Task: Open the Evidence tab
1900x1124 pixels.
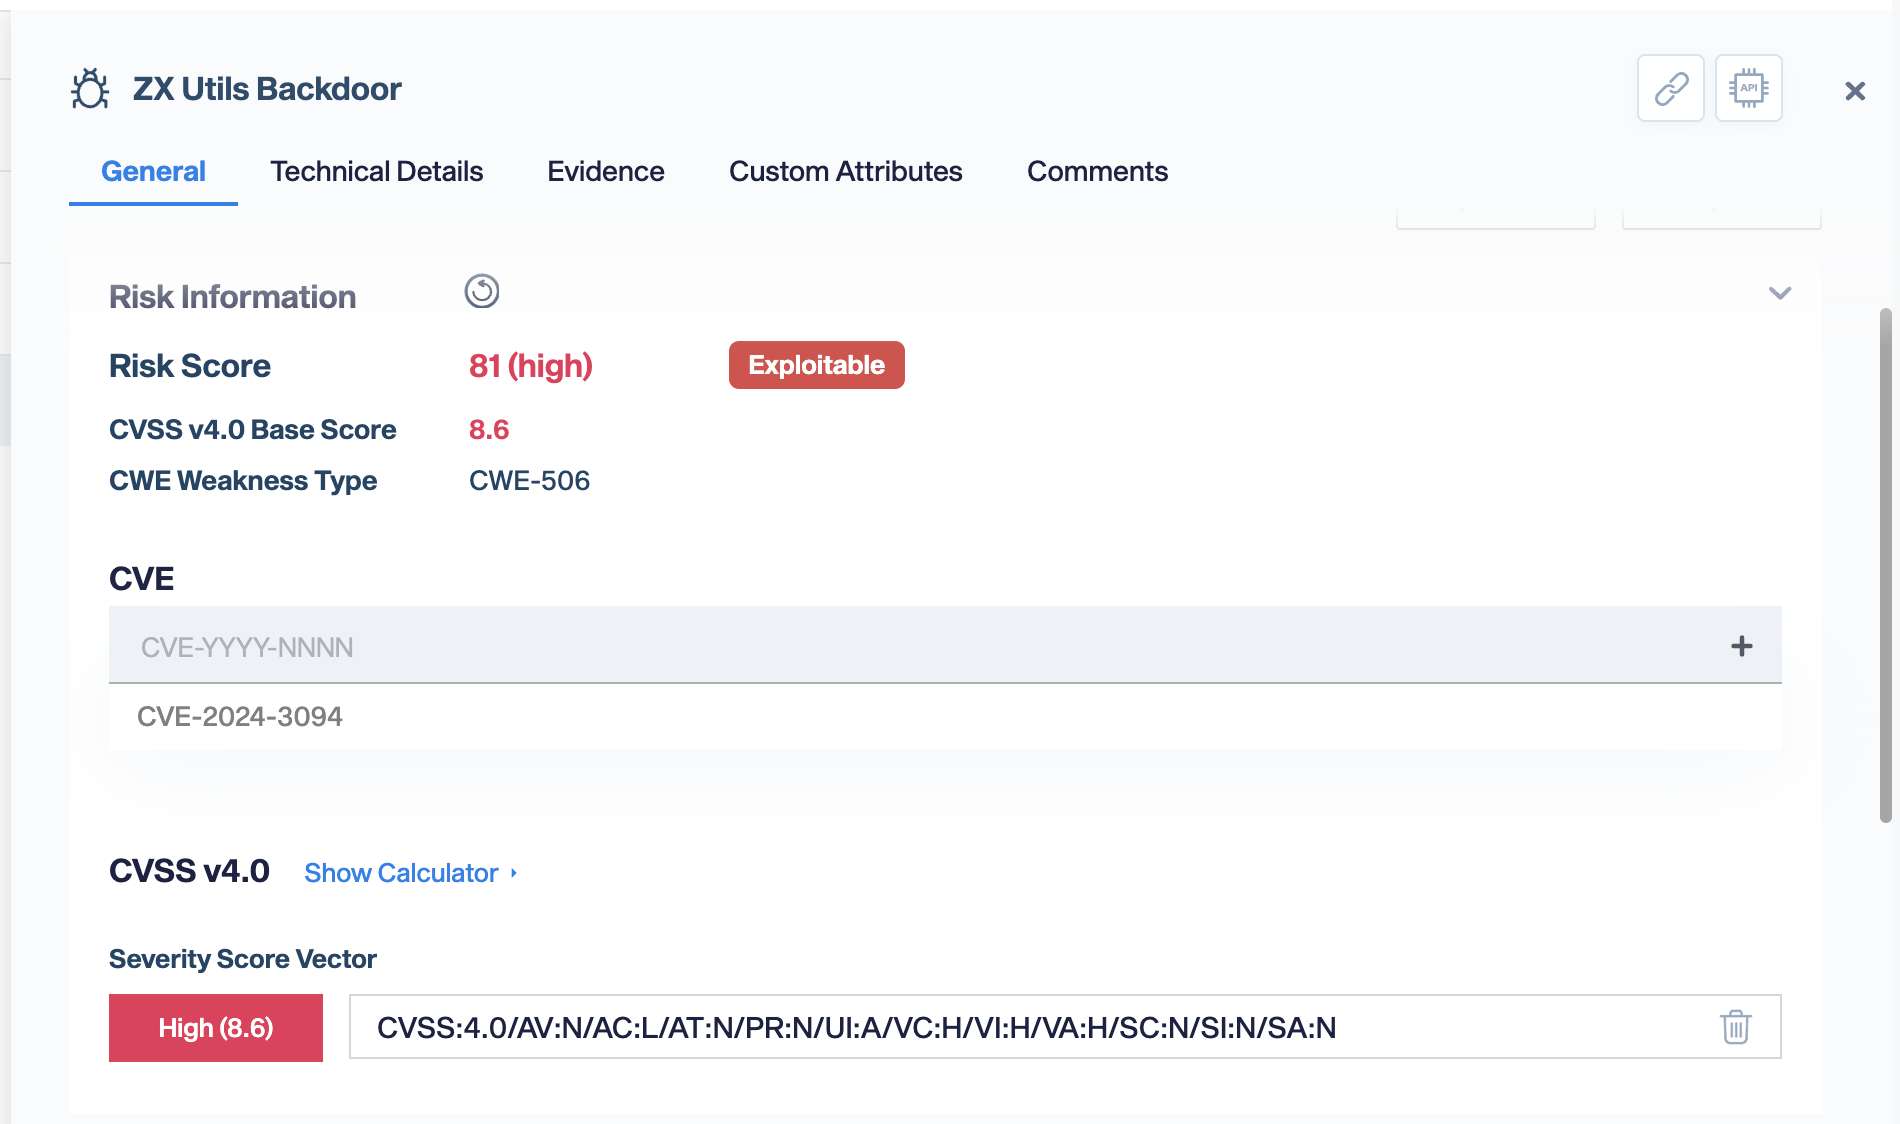Action: (606, 172)
